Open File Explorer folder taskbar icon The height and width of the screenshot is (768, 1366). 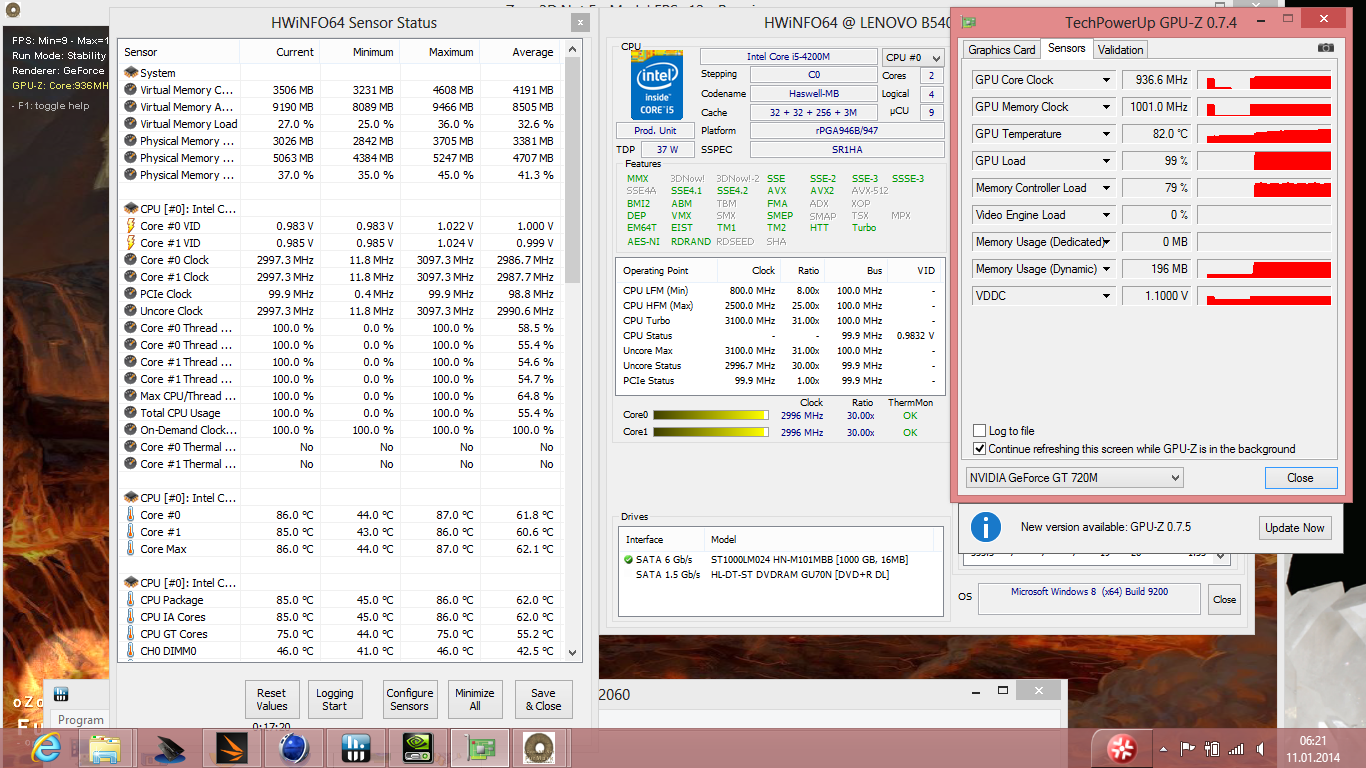[105, 748]
